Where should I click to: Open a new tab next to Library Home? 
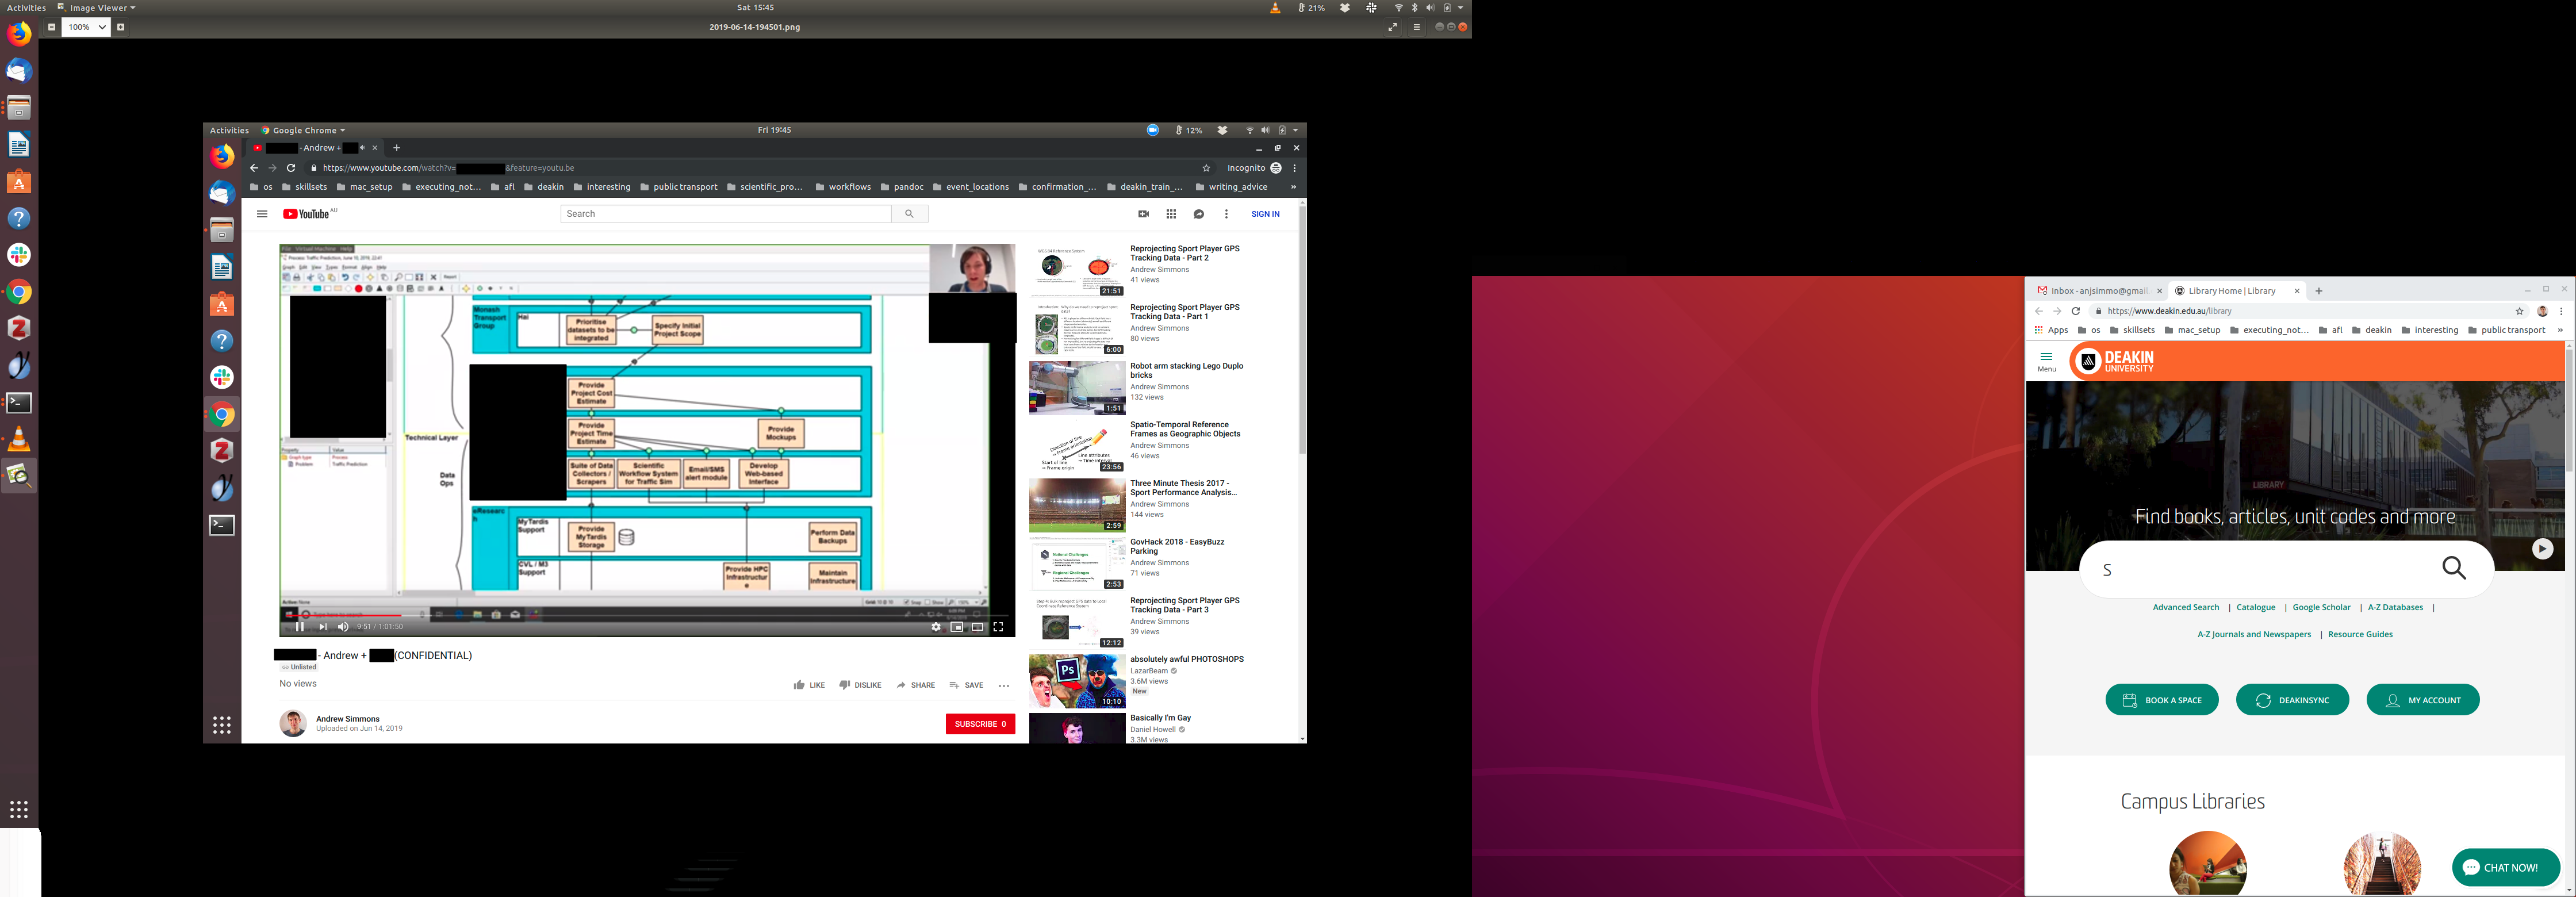point(2319,291)
